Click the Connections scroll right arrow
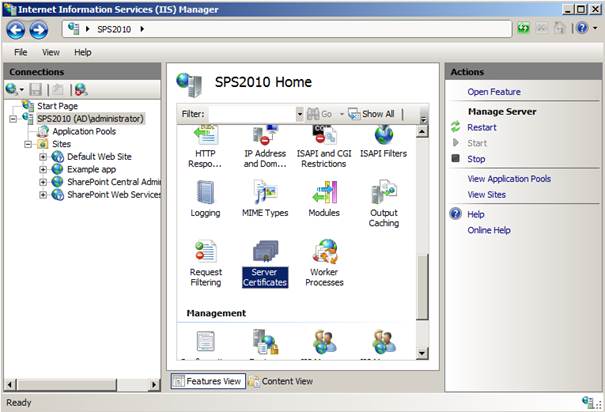The image size is (605, 412). point(155,385)
